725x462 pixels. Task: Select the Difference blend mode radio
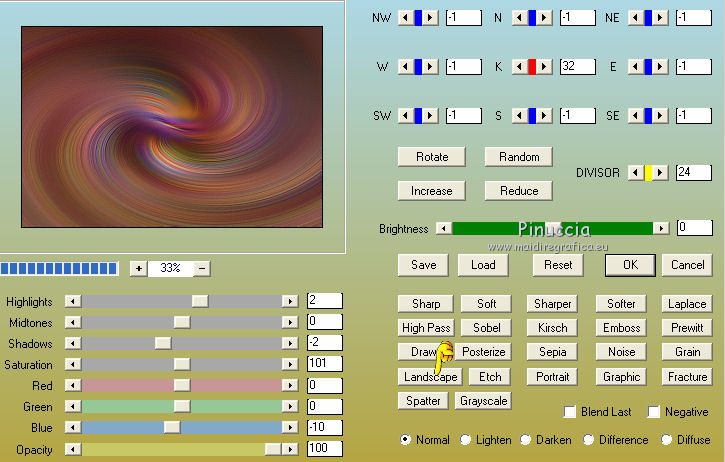(x=589, y=439)
